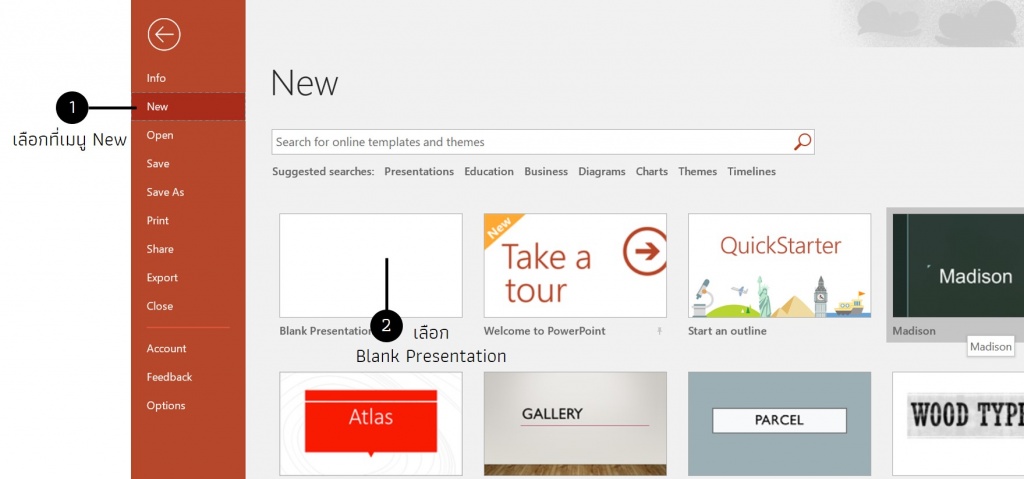Open the Info menu item
The width and height of the screenshot is (1024, 479).
click(x=156, y=78)
